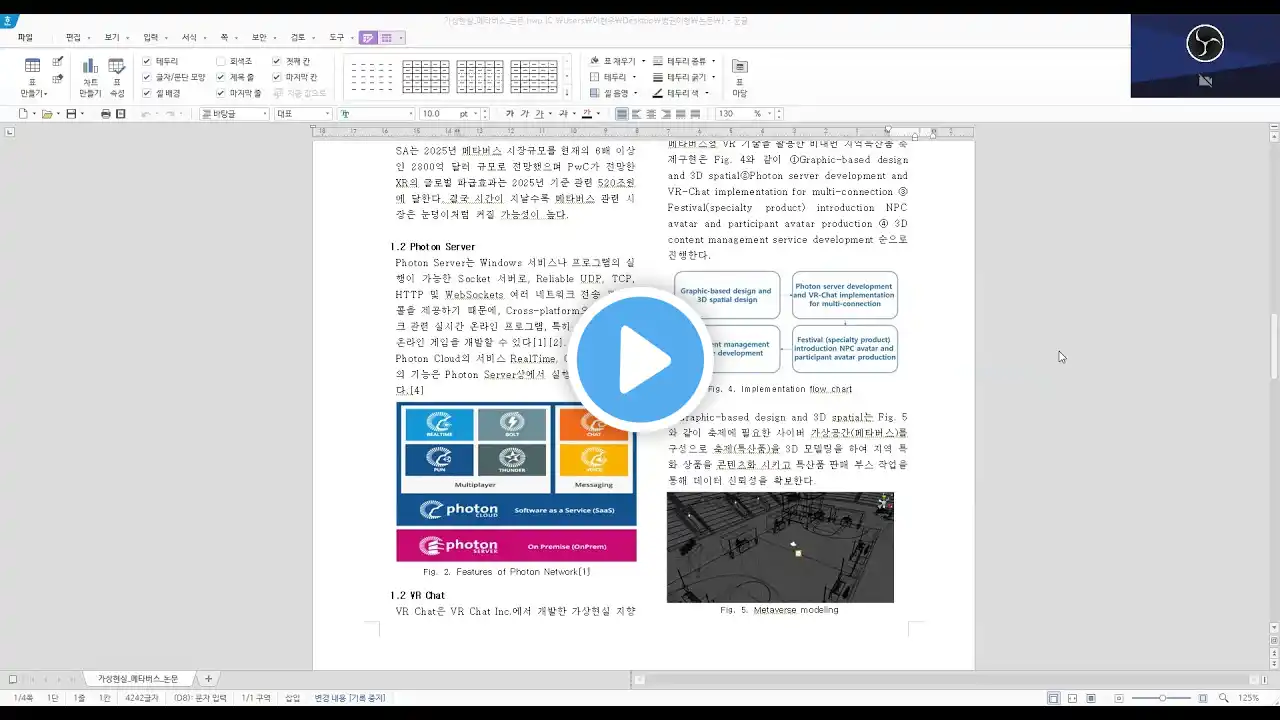Viewport: 1280px width, 720px height.
Task: Apply bold 가 formatting
Action: coord(510,114)
